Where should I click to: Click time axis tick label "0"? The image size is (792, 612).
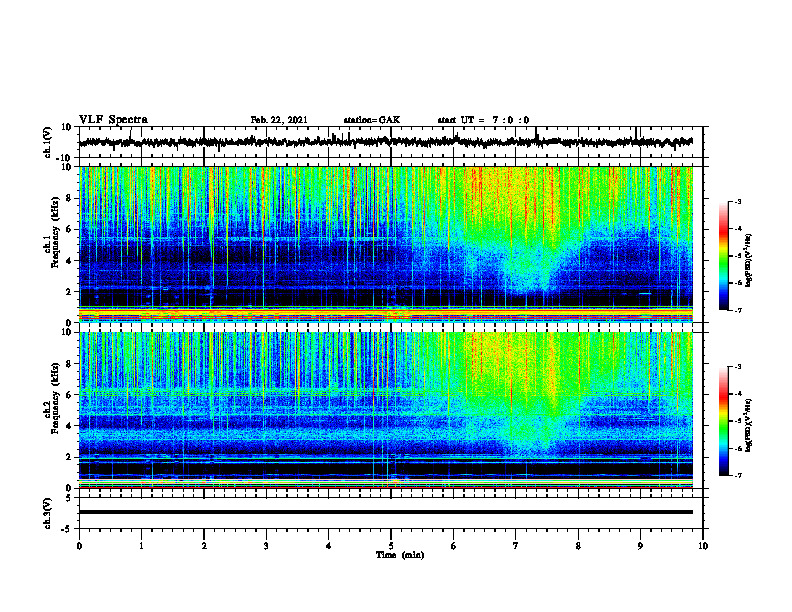pos(79,546)
